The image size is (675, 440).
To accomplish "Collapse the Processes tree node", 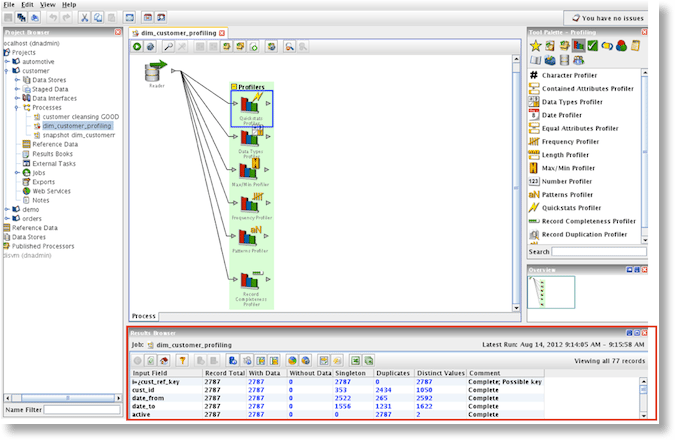I will pos(17,107).
